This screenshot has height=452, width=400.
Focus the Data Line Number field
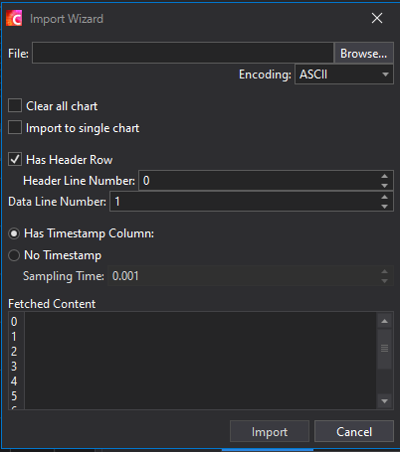pos(245,202)
